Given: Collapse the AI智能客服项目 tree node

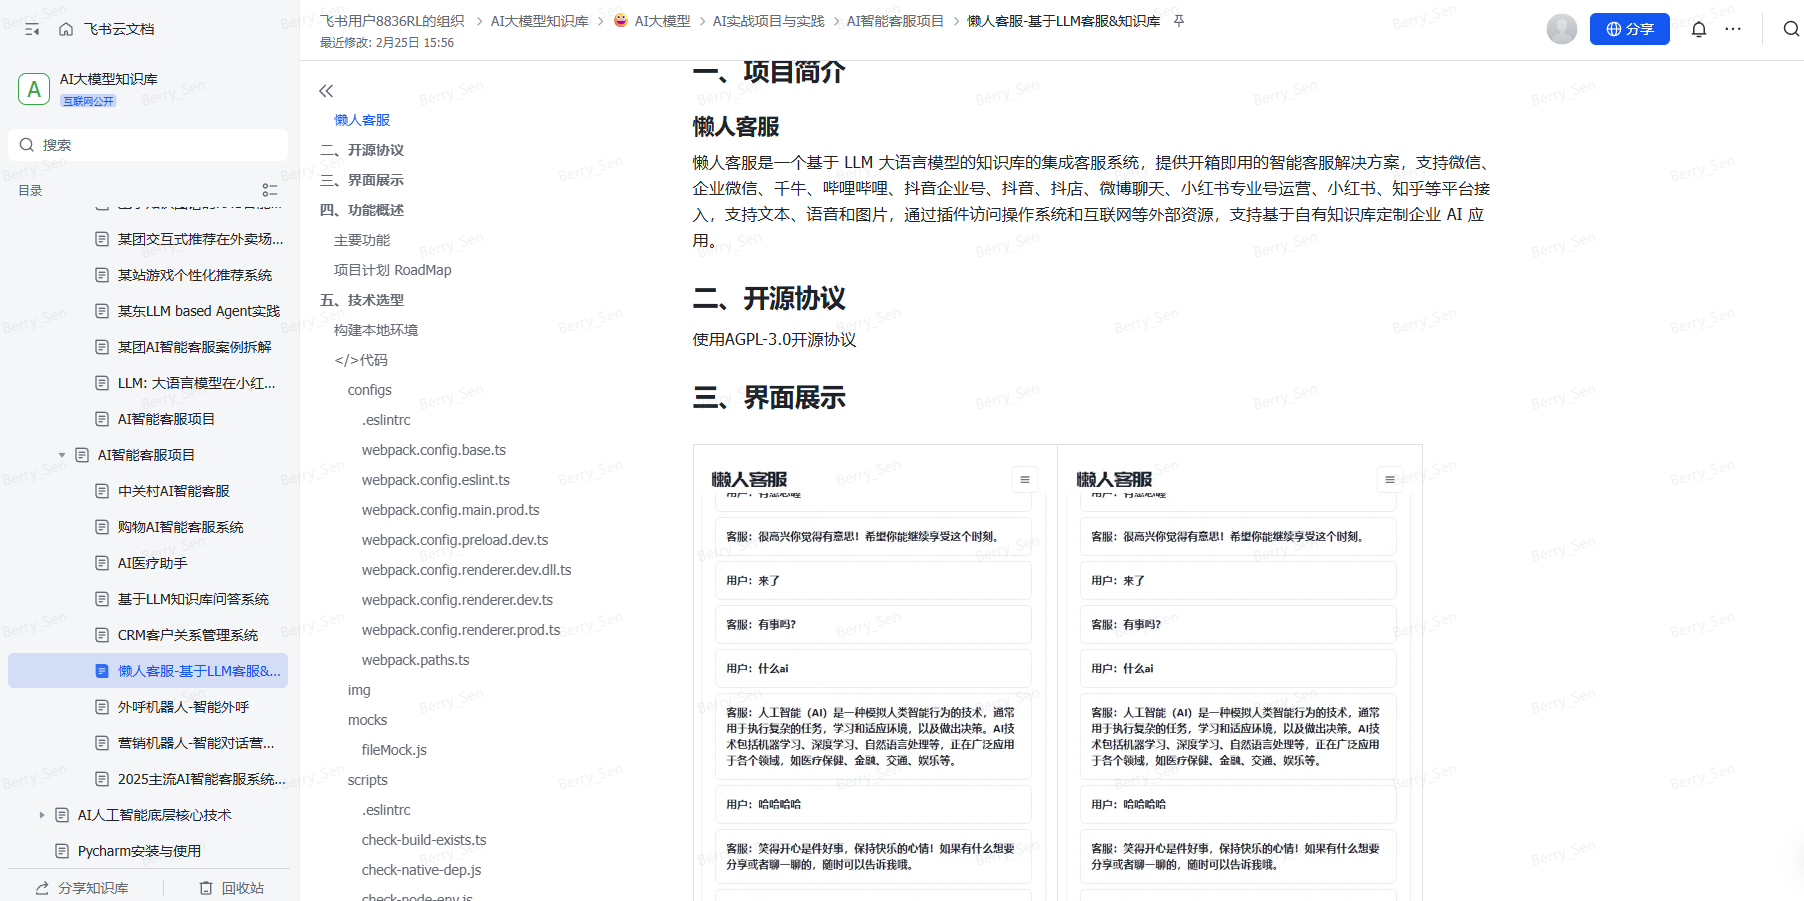Looking at the screenshot, I should coord(62,455).
